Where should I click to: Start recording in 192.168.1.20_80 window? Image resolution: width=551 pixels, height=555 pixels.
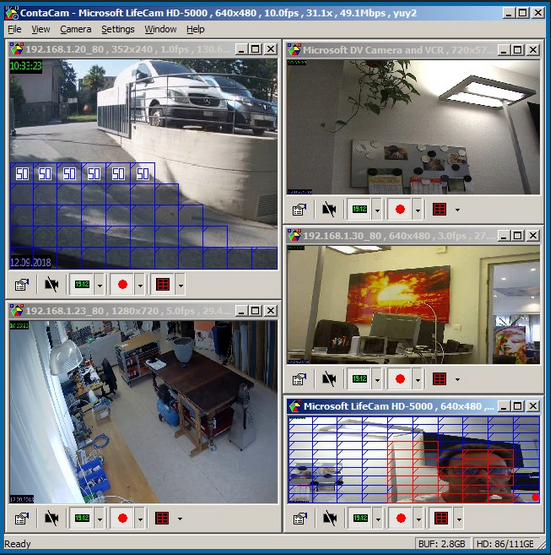122,285
